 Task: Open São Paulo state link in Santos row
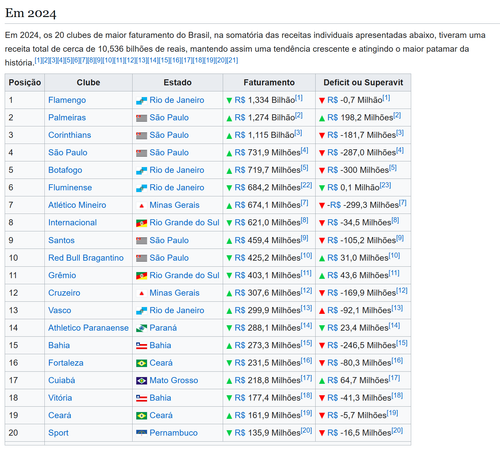pyautogui.click(x=169, y=240)
